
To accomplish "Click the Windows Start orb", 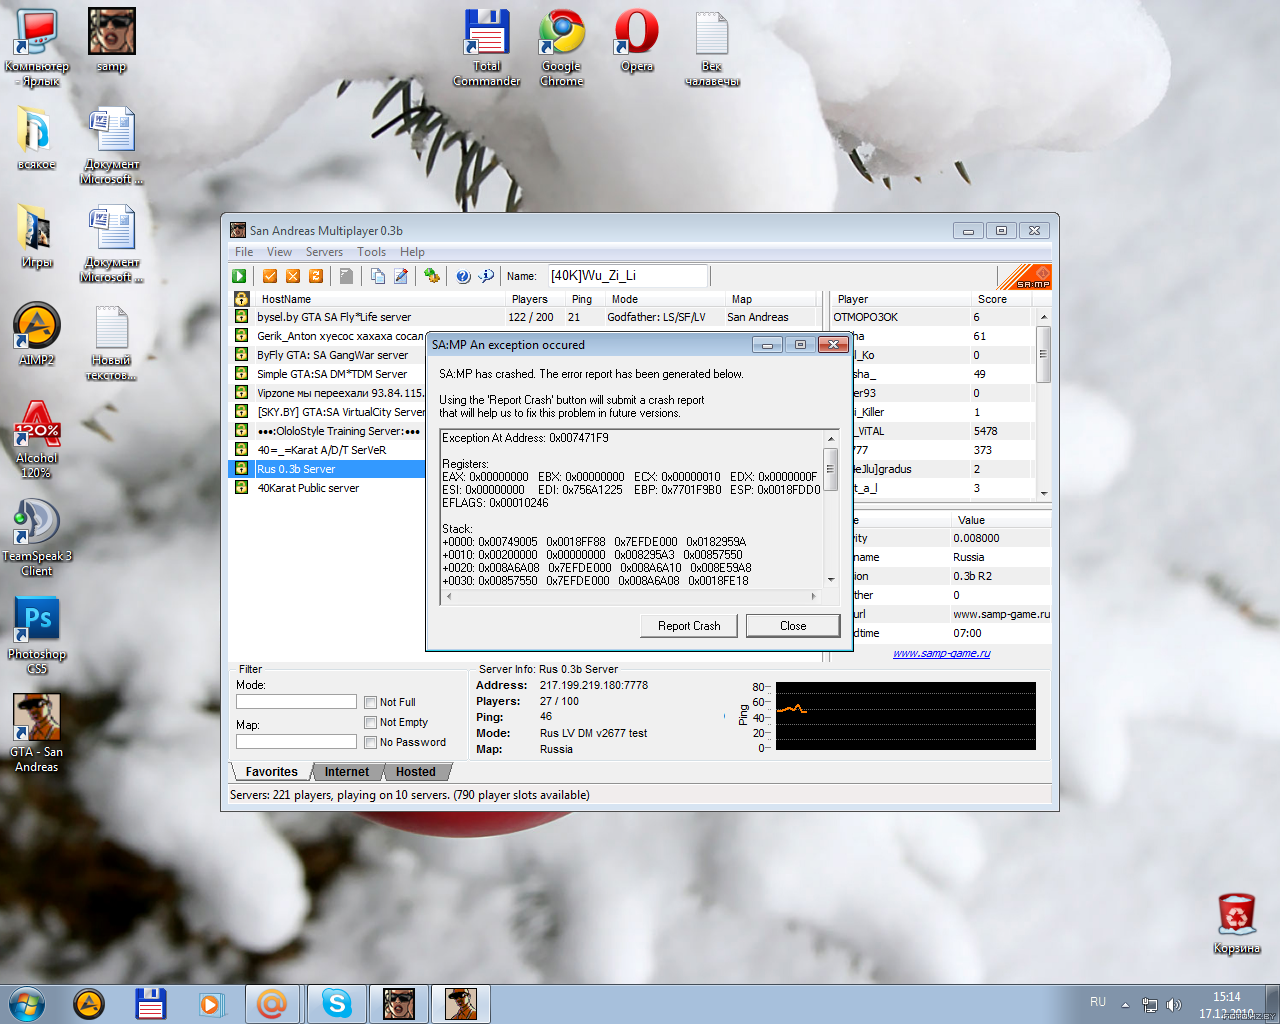I will pyautogui.click(x=26, y=1003).
